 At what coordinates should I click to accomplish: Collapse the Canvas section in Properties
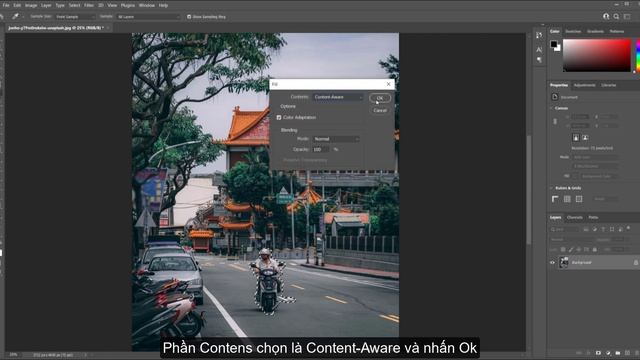[x=551, y=108]
